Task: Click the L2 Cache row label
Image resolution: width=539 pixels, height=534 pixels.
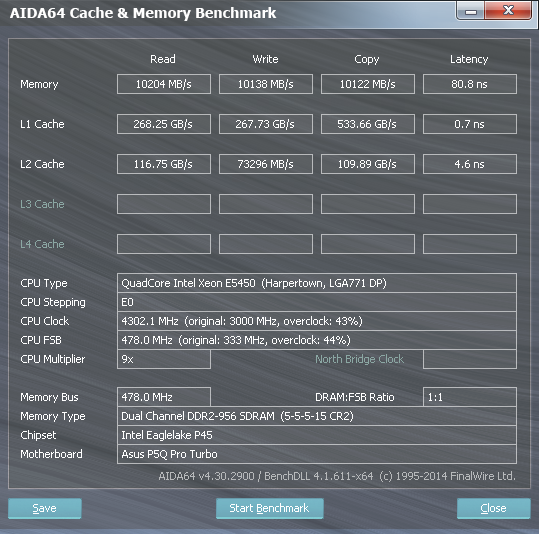Action: click(x=42, y=164)
